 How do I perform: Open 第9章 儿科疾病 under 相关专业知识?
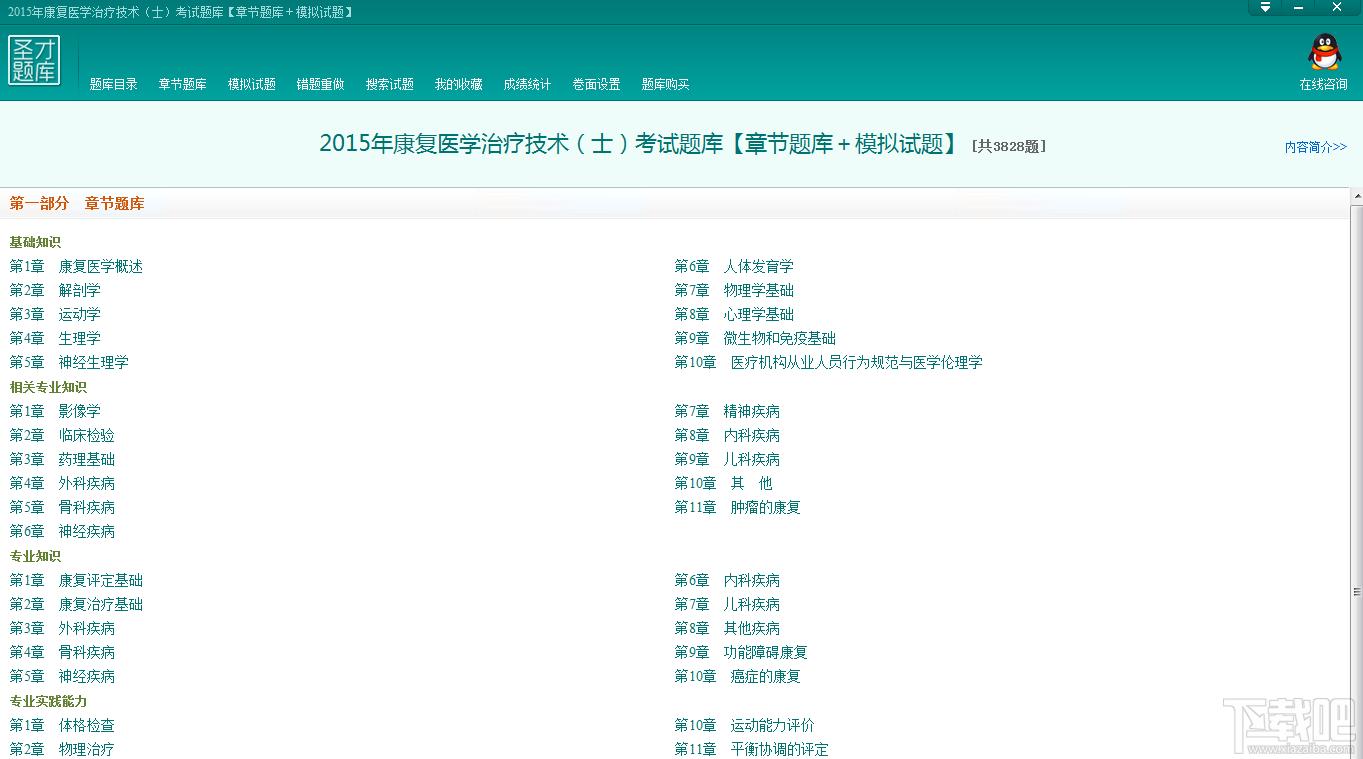727,459
